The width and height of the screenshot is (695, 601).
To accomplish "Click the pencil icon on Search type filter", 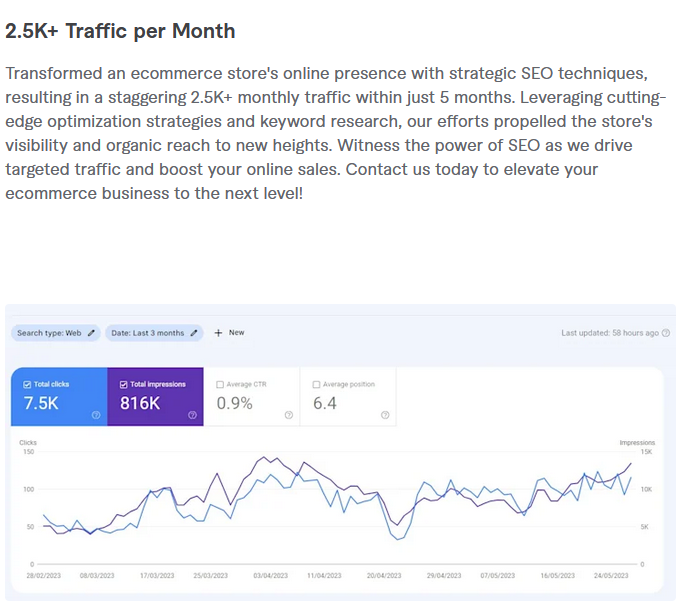I will (92, 333).
